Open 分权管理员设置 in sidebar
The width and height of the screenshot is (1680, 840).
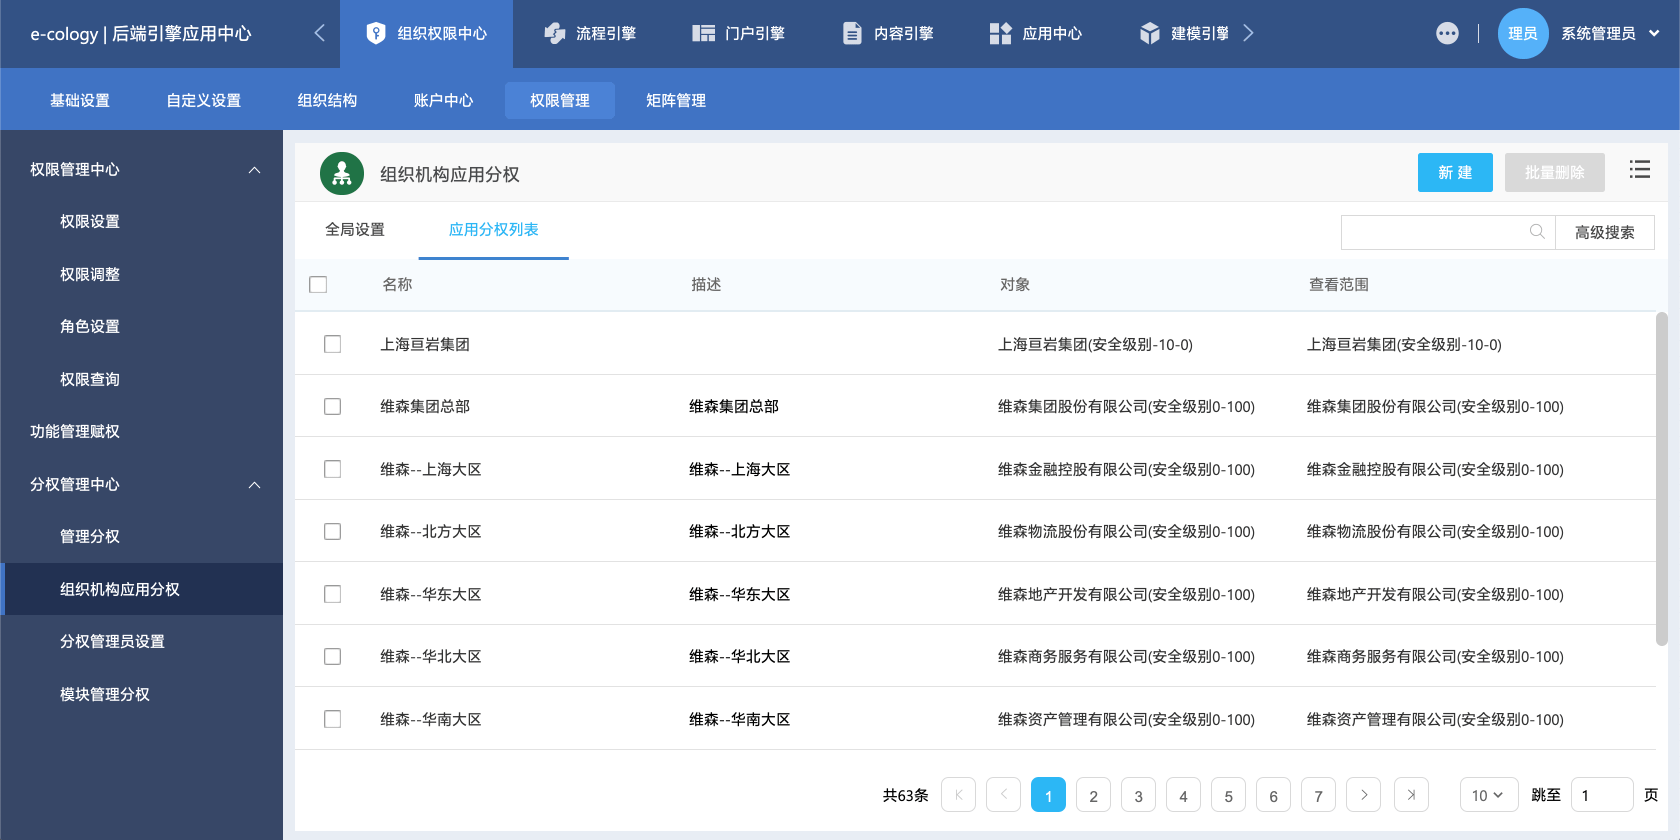pos(112,642)
